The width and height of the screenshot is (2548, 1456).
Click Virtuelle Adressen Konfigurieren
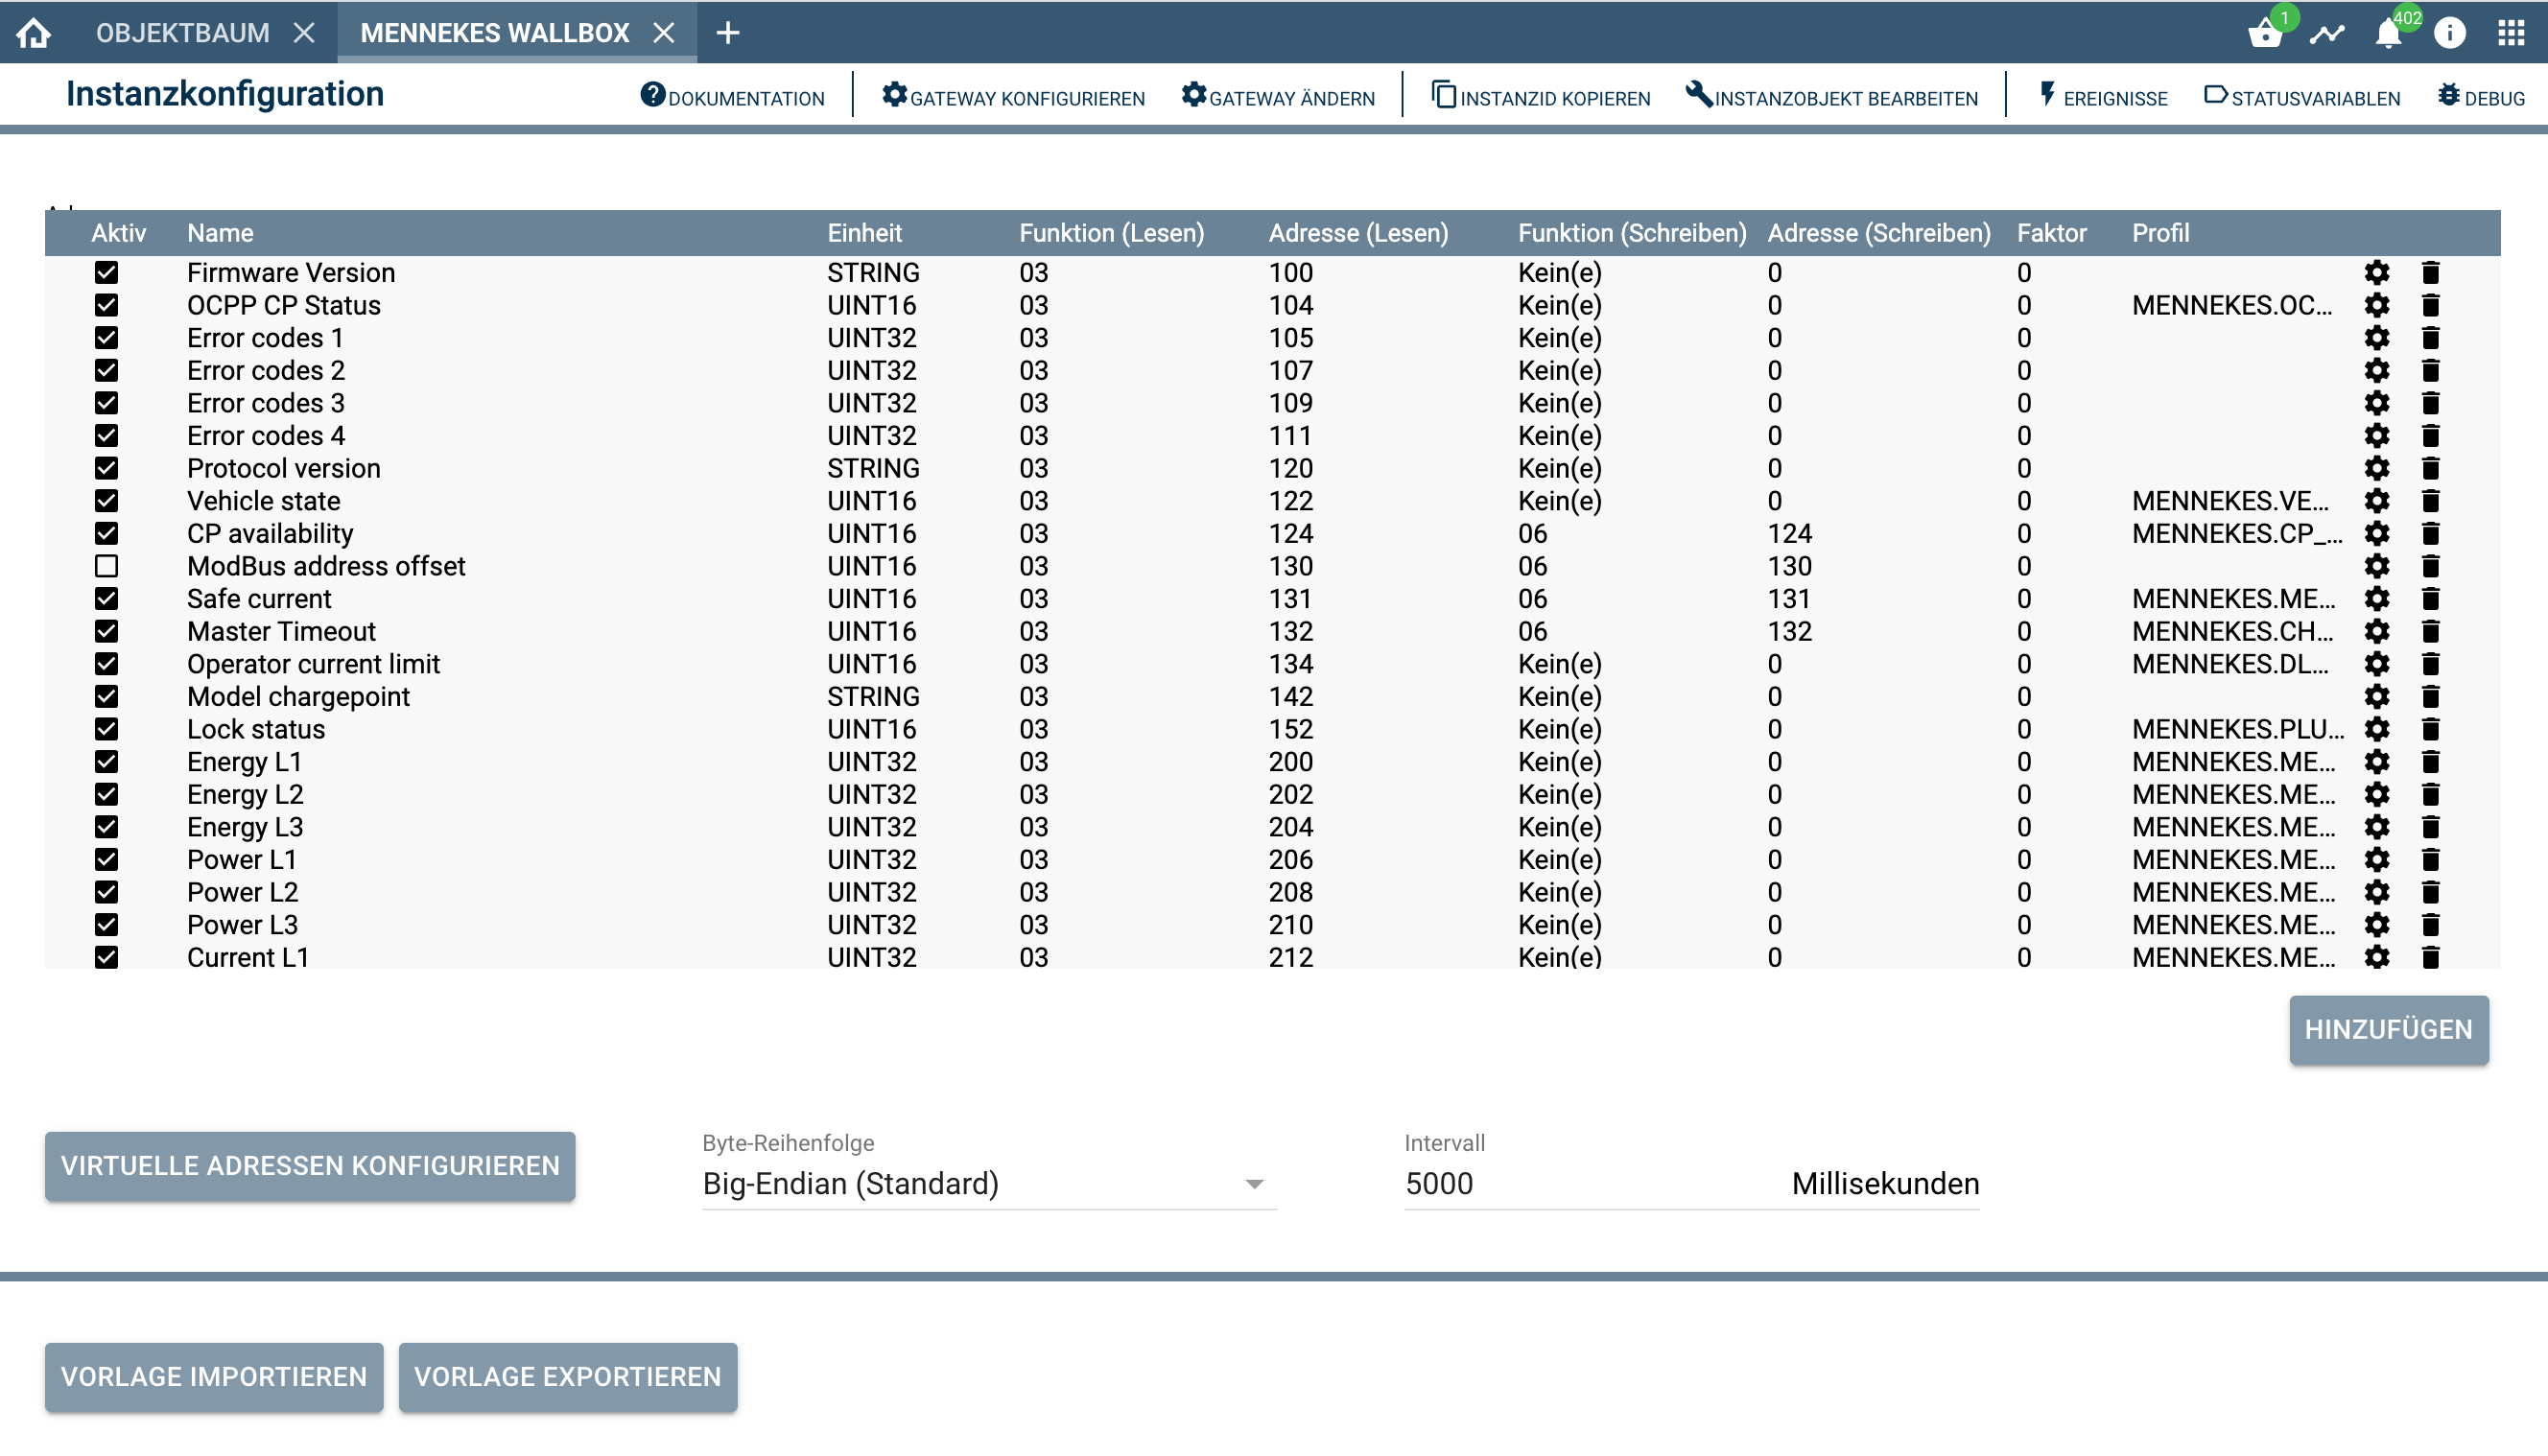pos(310,1166)
